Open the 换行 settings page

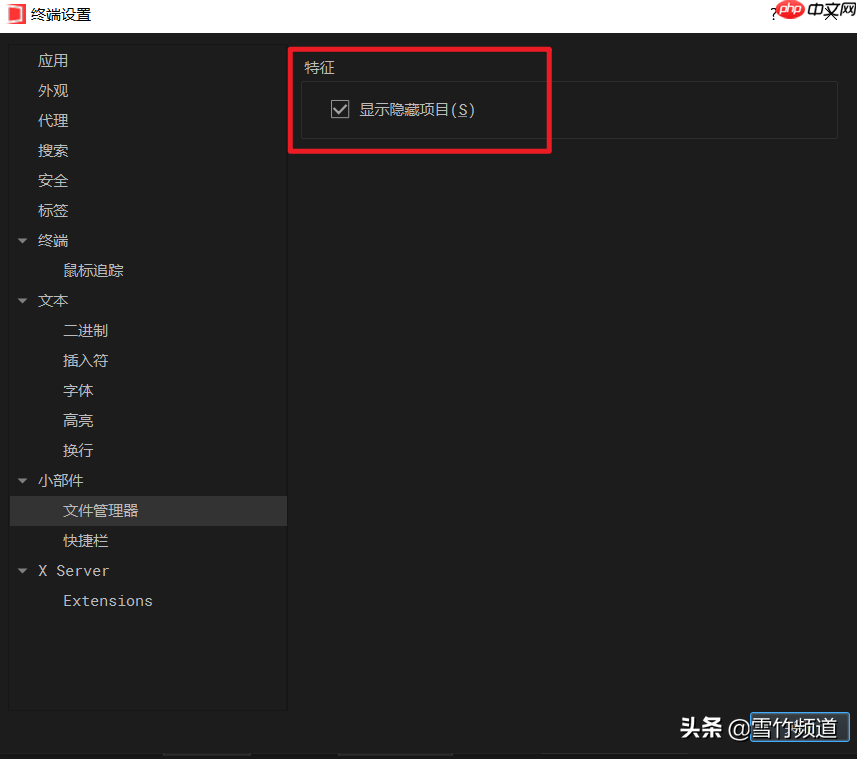78,451
